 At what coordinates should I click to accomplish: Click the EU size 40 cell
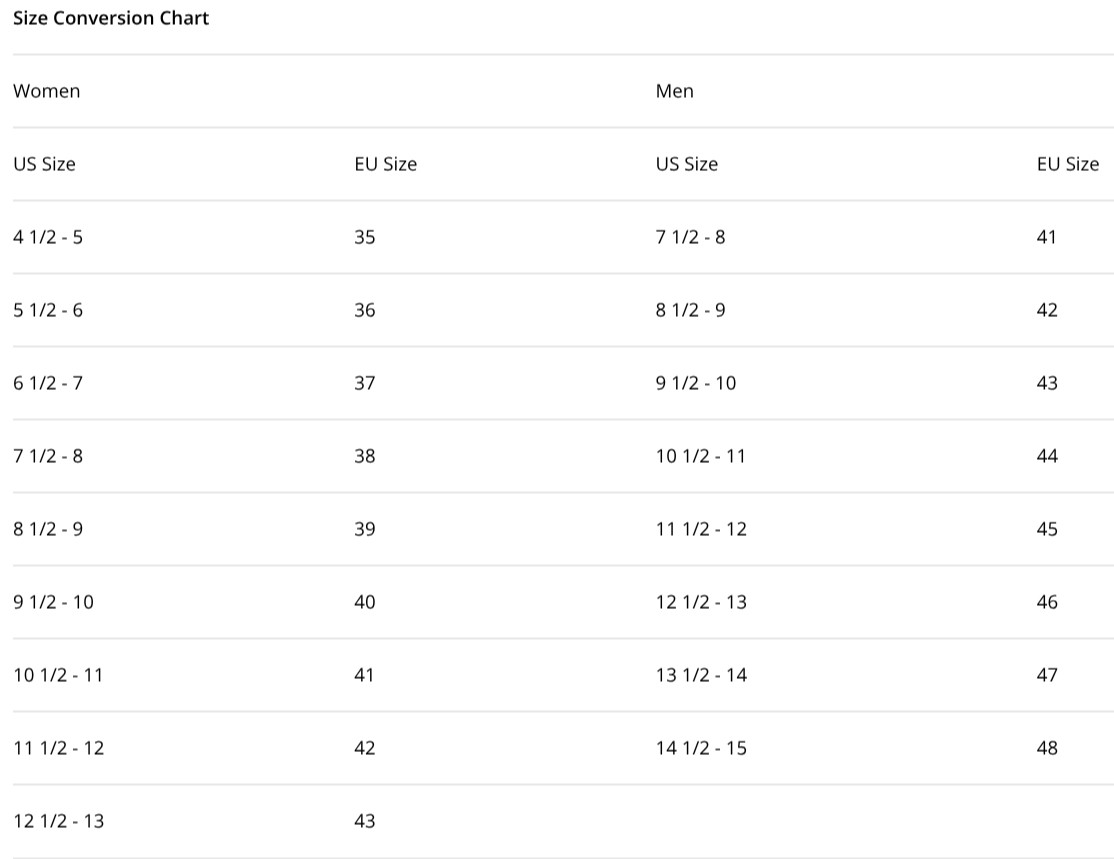coord(365,602)
